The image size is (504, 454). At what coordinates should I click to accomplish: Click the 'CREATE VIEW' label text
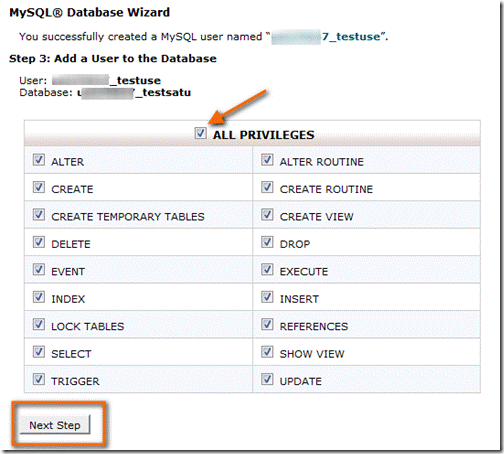click(316, 217)
